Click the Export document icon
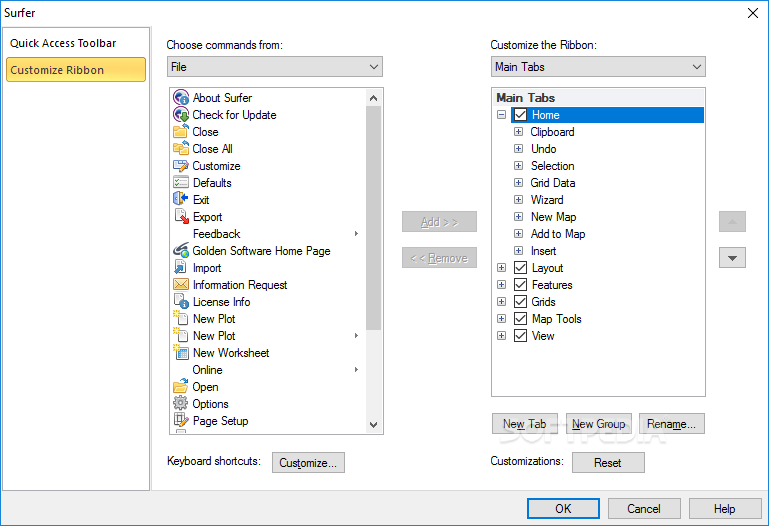 pyautogui.click(x=181, y=216)
